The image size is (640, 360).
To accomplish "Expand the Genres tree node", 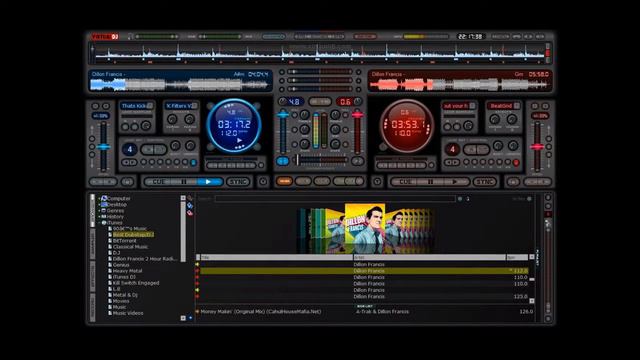I will click(x=99, y=211).
